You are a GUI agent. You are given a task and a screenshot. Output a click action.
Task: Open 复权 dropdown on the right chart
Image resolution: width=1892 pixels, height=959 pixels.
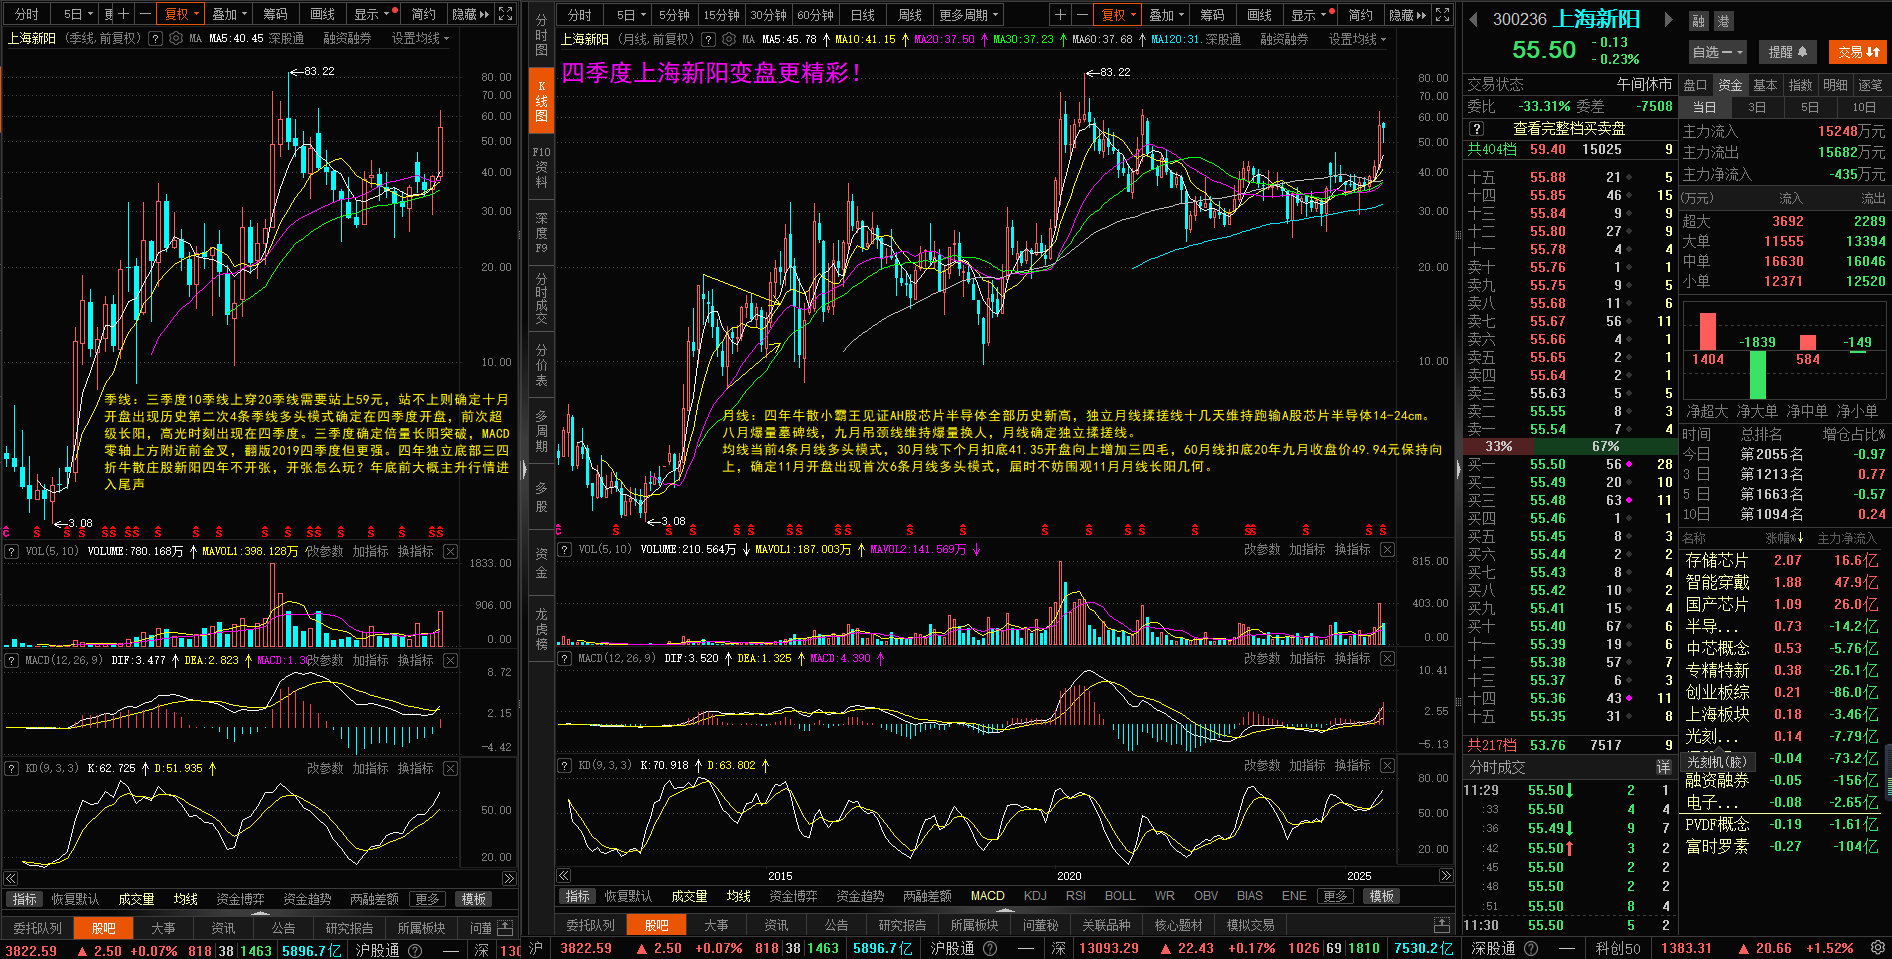pyautogui.click(x=1119, y=14)
